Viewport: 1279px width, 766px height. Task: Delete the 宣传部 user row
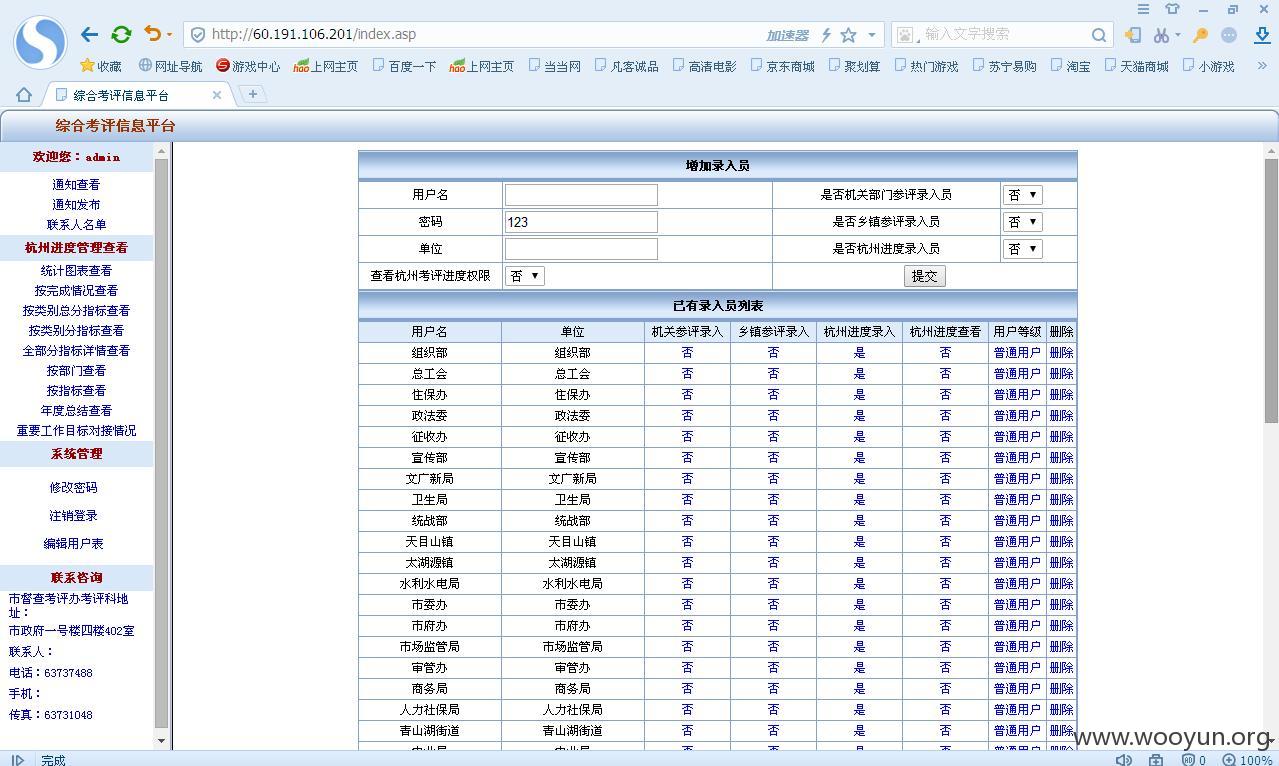tap(1061, 458)
